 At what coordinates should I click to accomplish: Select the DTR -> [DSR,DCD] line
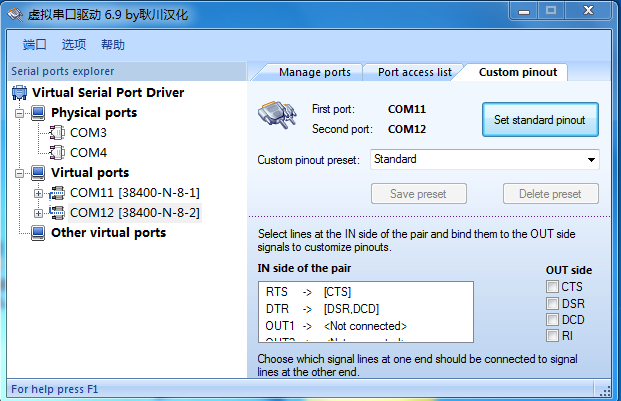[x=366, y=309]
